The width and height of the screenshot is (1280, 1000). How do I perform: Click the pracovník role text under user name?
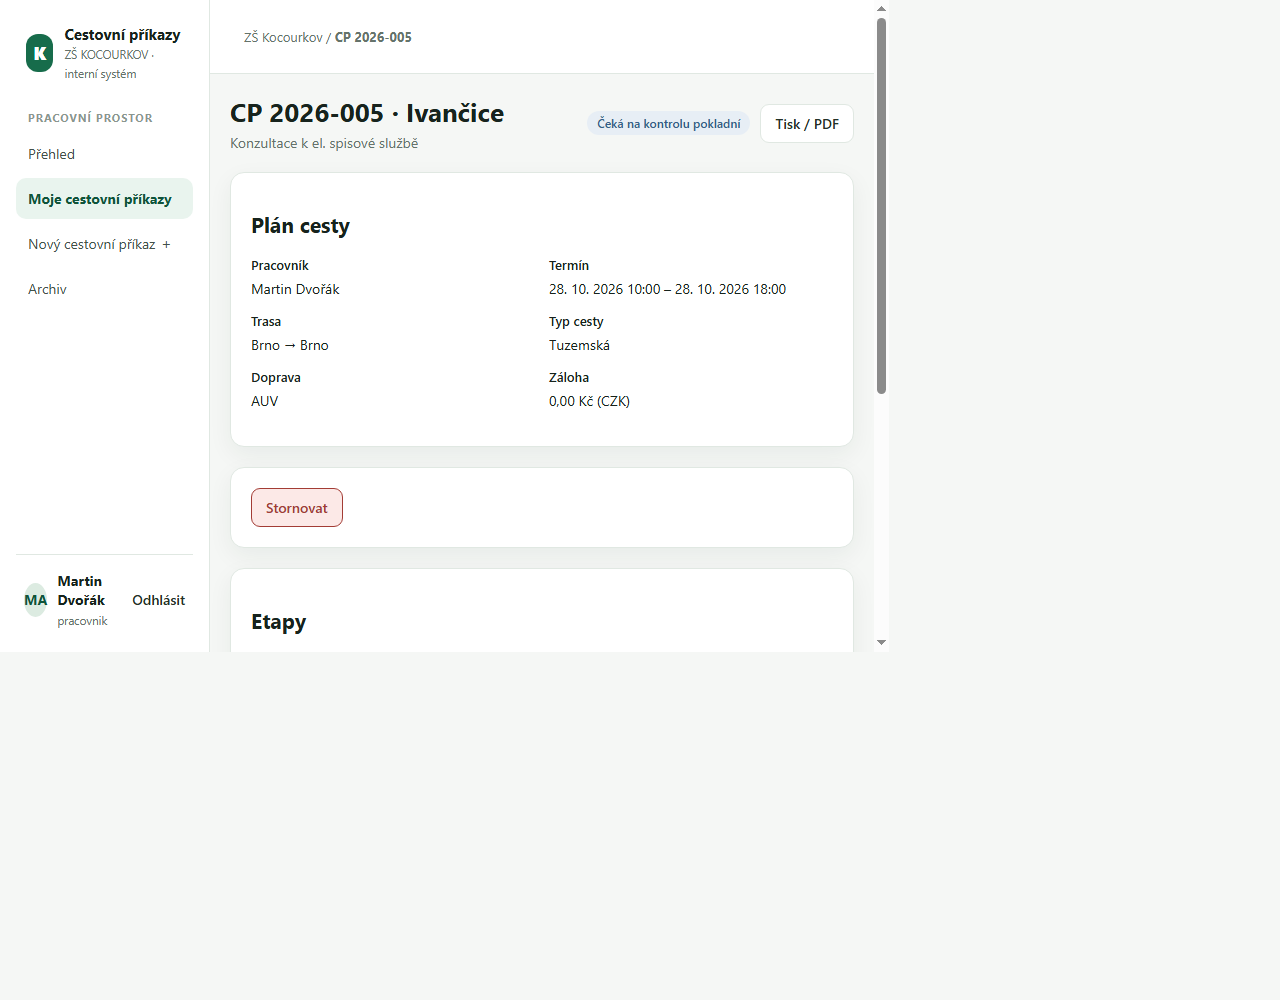[82, 621]
